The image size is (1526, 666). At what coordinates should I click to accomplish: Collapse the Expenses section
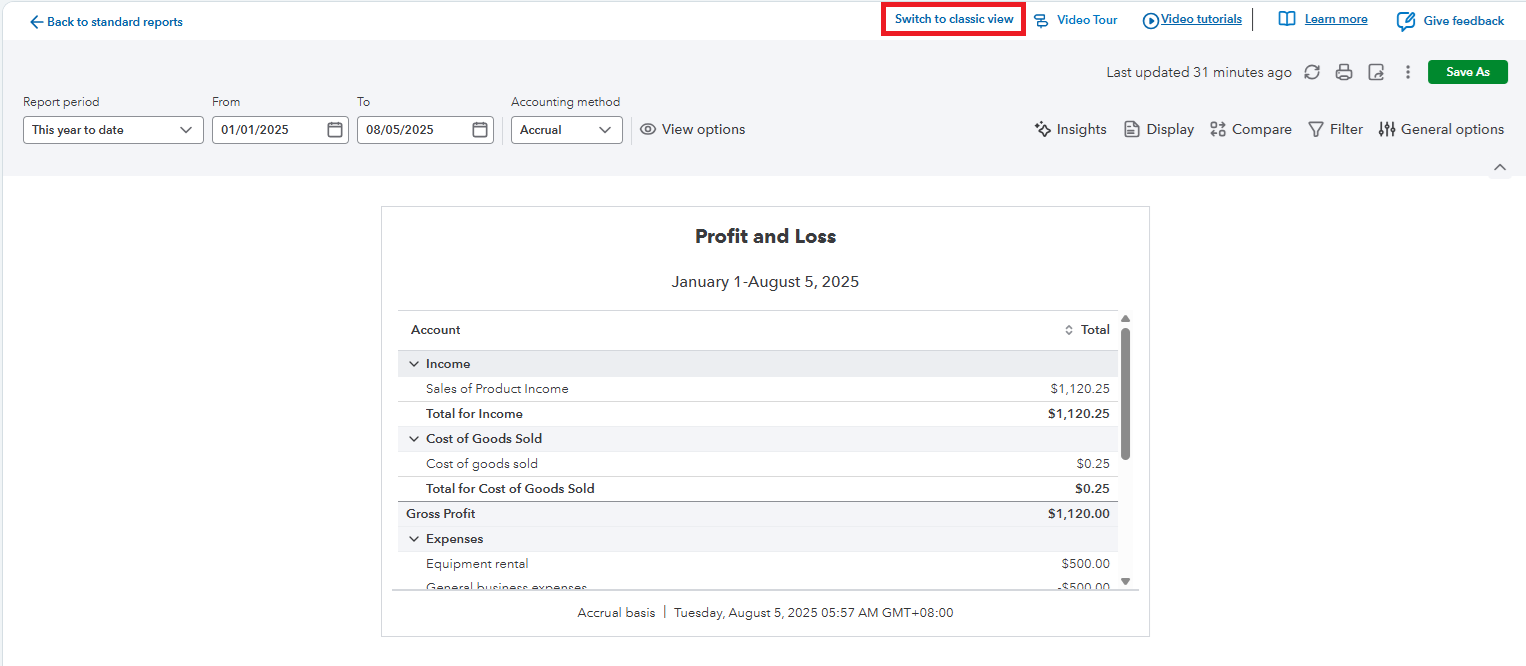pyautogui.click(x=414, y=539)
